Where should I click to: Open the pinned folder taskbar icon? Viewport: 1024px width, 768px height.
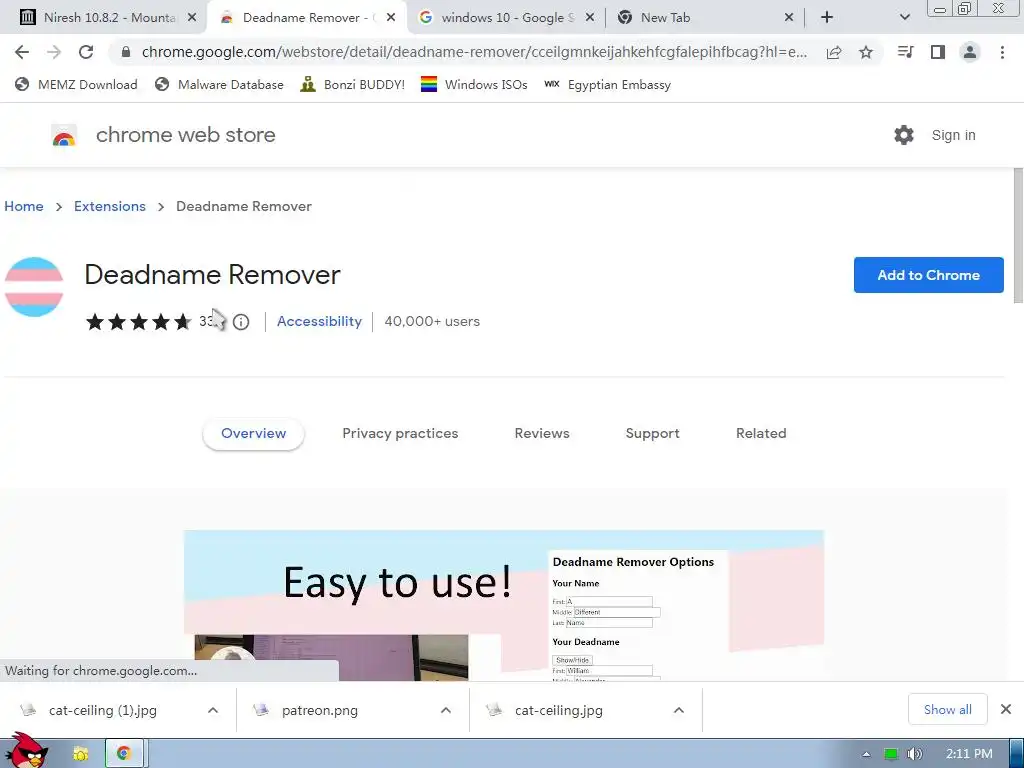[81, 754]
